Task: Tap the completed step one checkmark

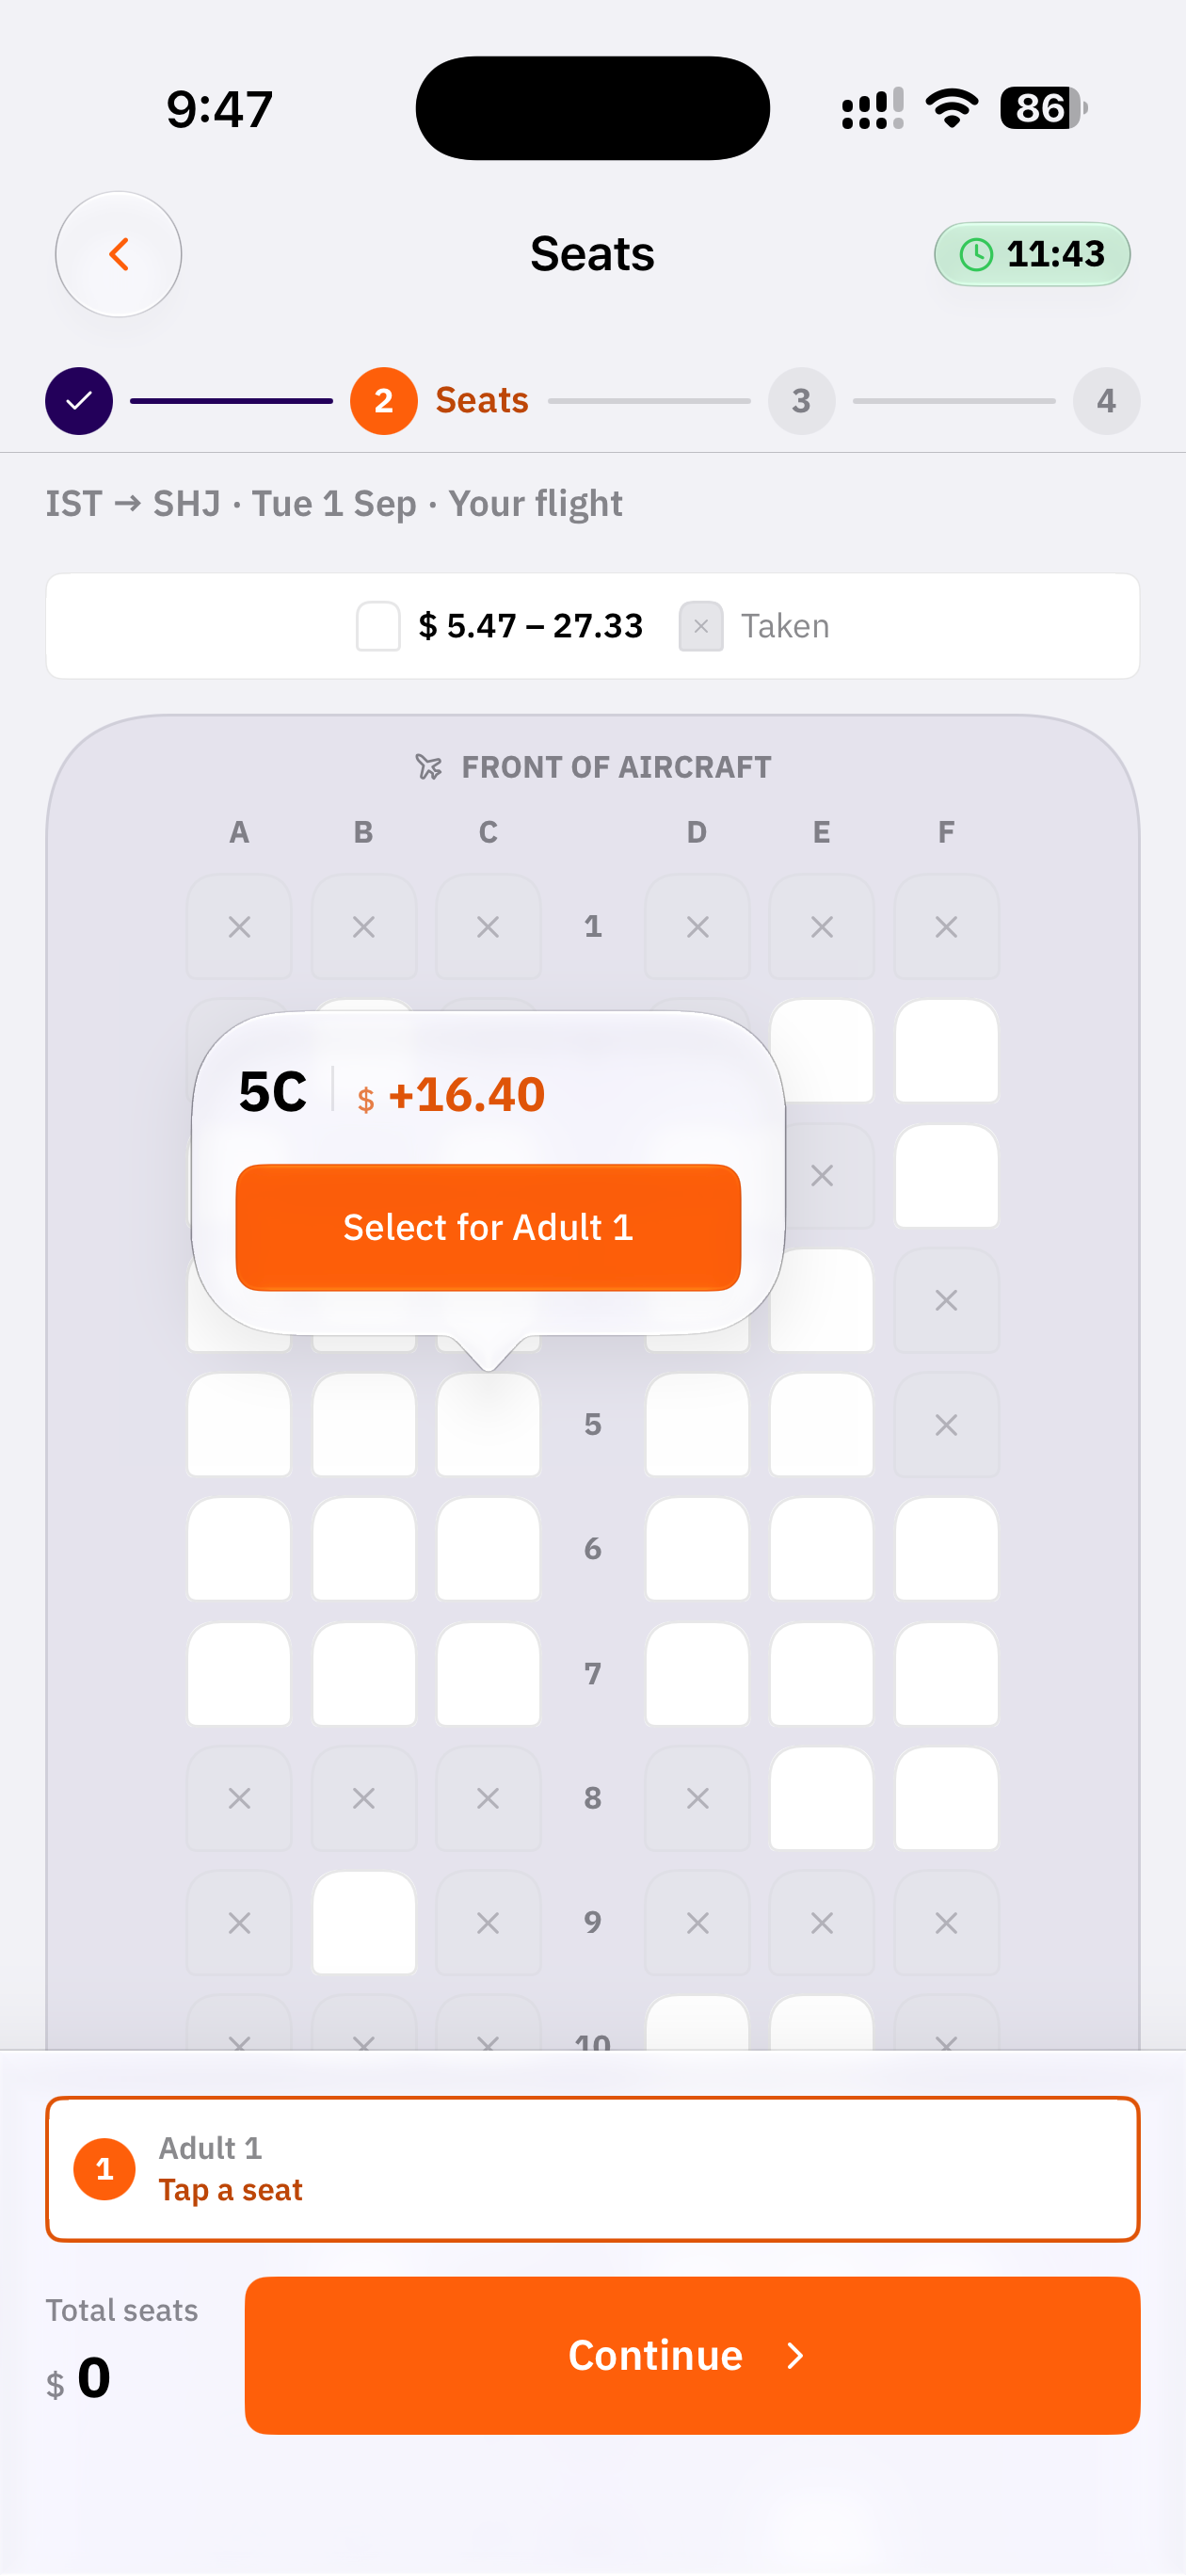Action: (79, 401)
